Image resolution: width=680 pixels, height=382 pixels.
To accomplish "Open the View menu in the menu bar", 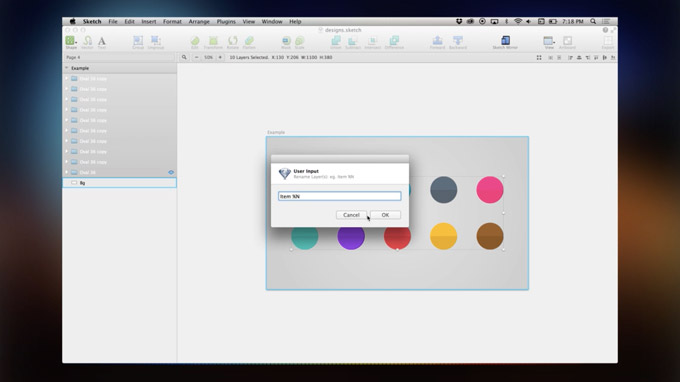I will coord(248,21).
